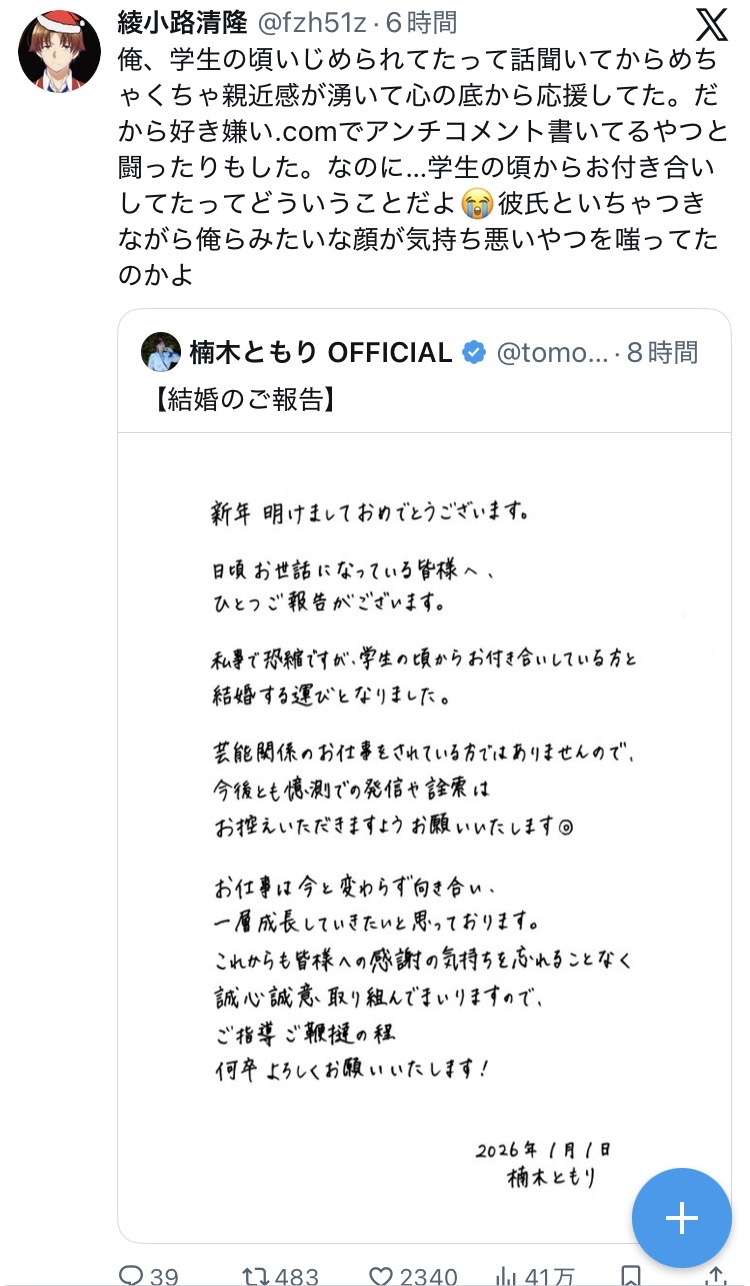Tap the quoted tweet's truncated @tomo... handle
The image size is (750, 1286).
pyautogui.click(x=550, y=352)
